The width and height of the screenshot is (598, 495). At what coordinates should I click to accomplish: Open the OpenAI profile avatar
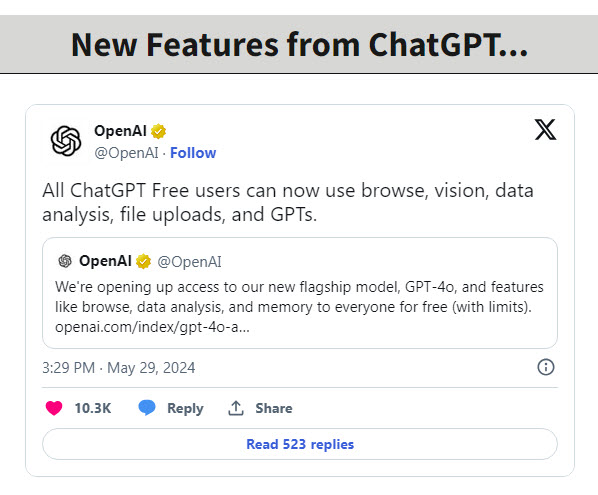coord(66,141)
